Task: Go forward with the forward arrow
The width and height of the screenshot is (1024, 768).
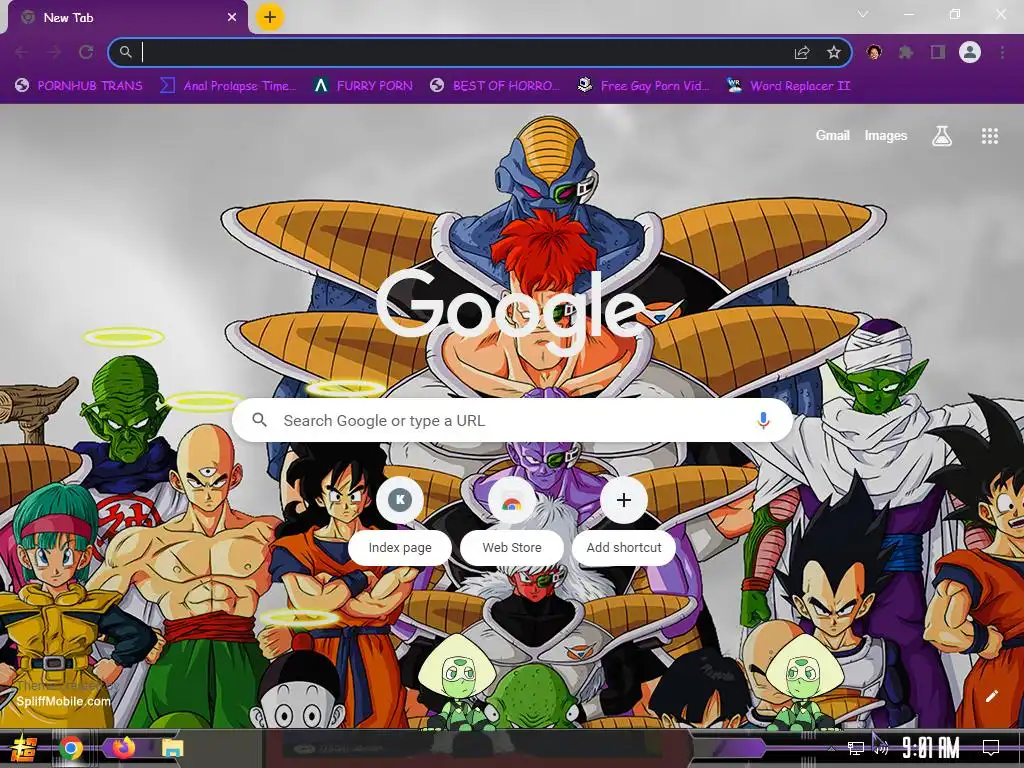Action: click(54, 52)
